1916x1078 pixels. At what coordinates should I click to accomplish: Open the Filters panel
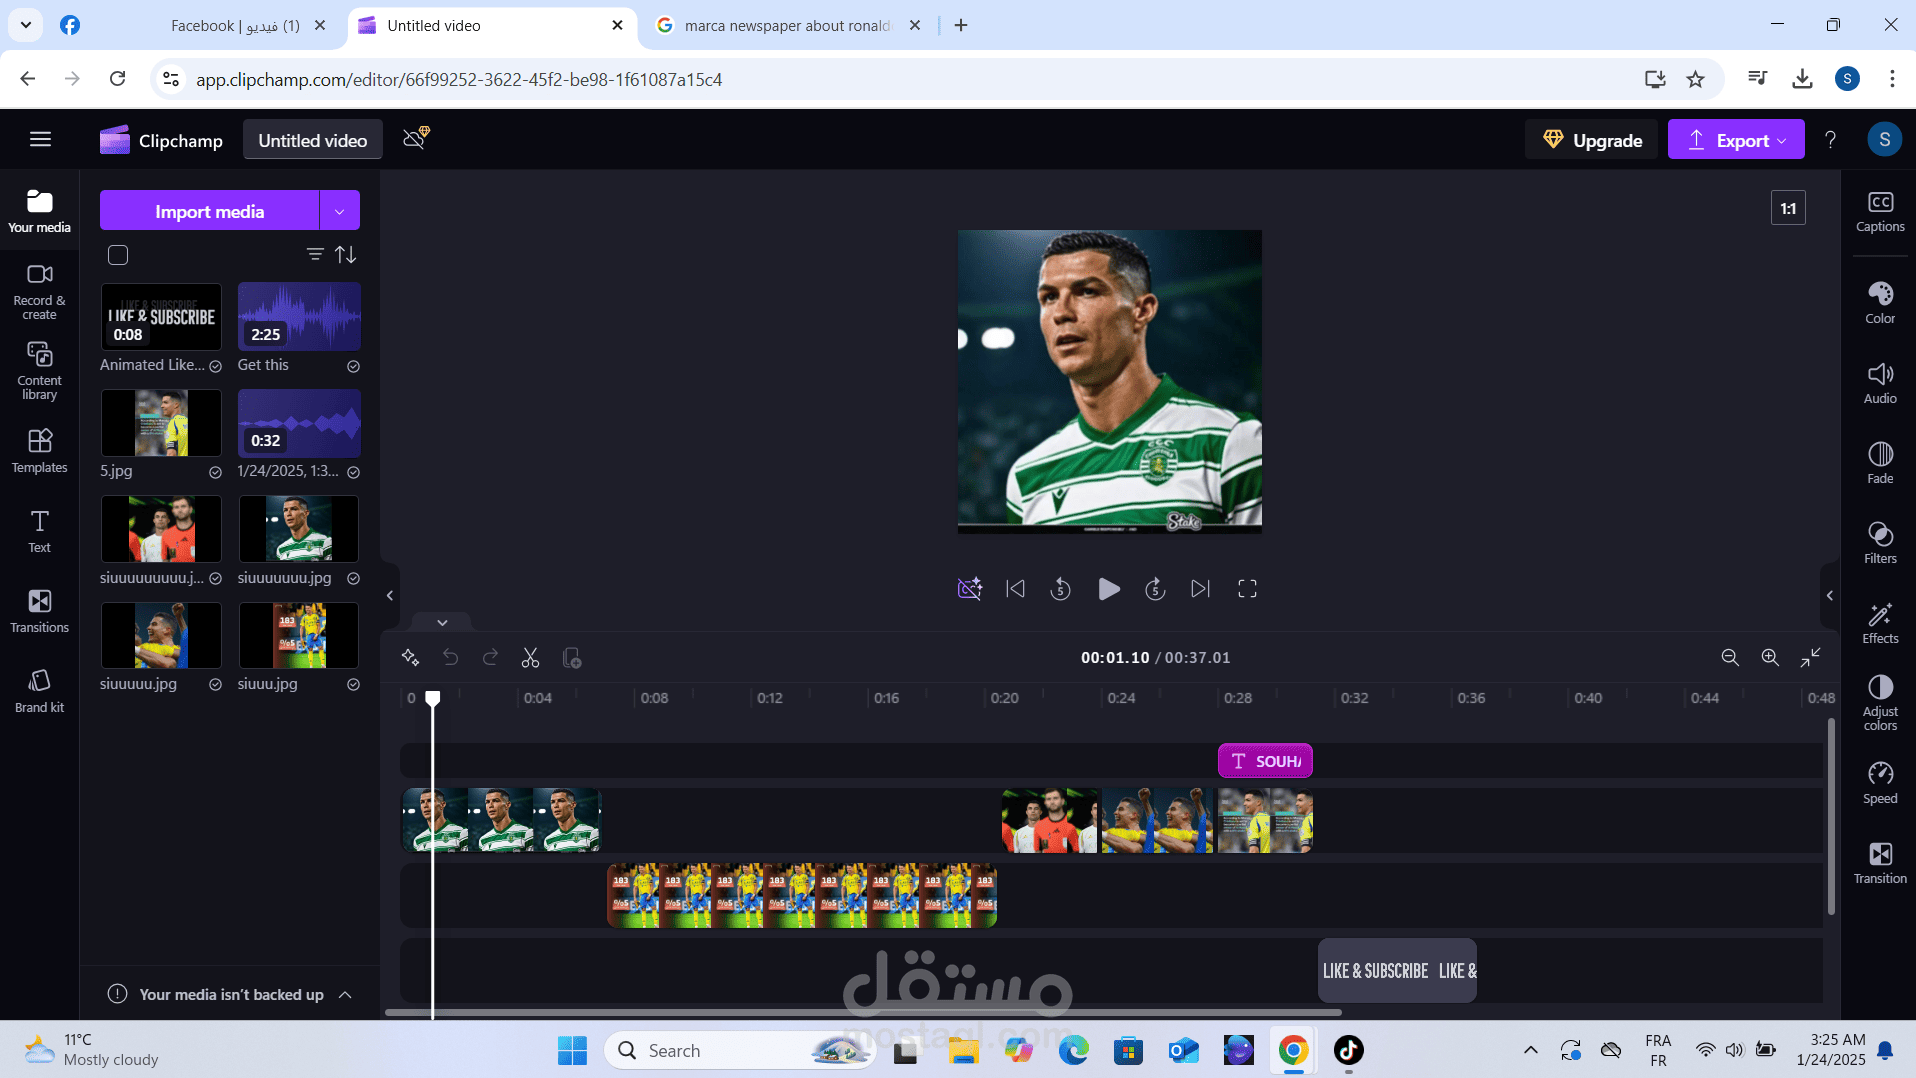1880,543
